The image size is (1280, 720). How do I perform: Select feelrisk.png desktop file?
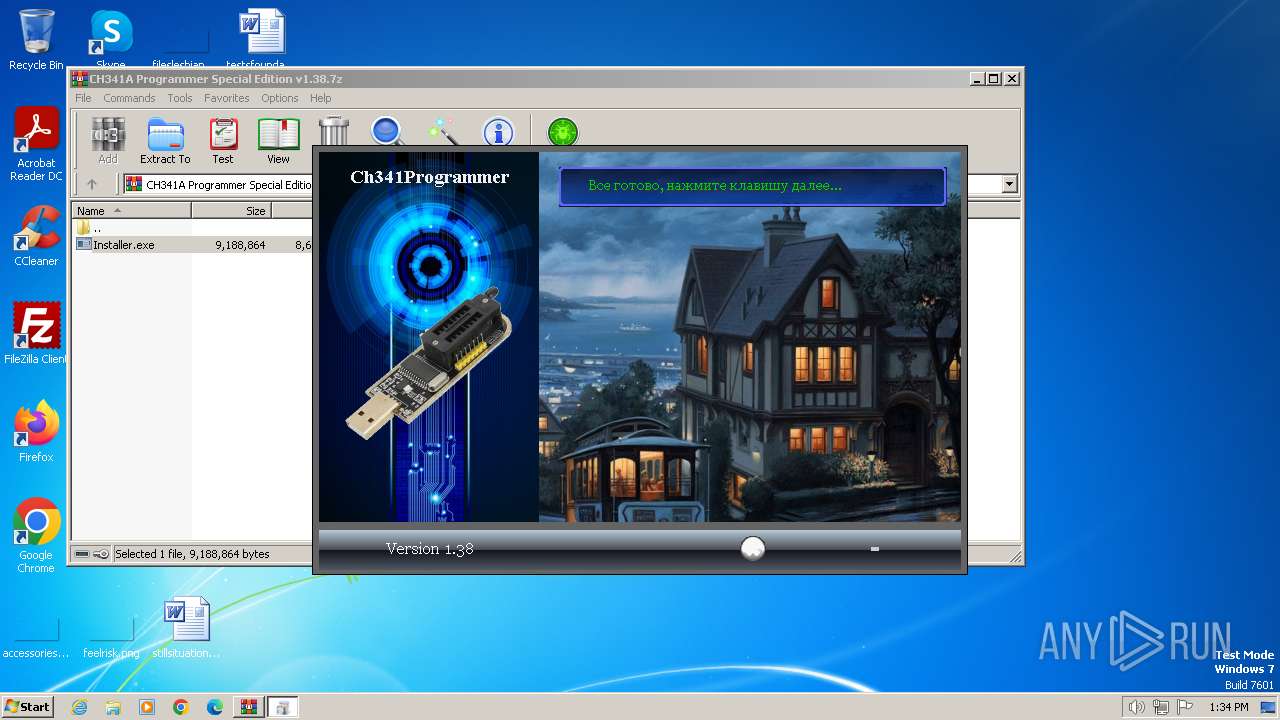[111, 639]
